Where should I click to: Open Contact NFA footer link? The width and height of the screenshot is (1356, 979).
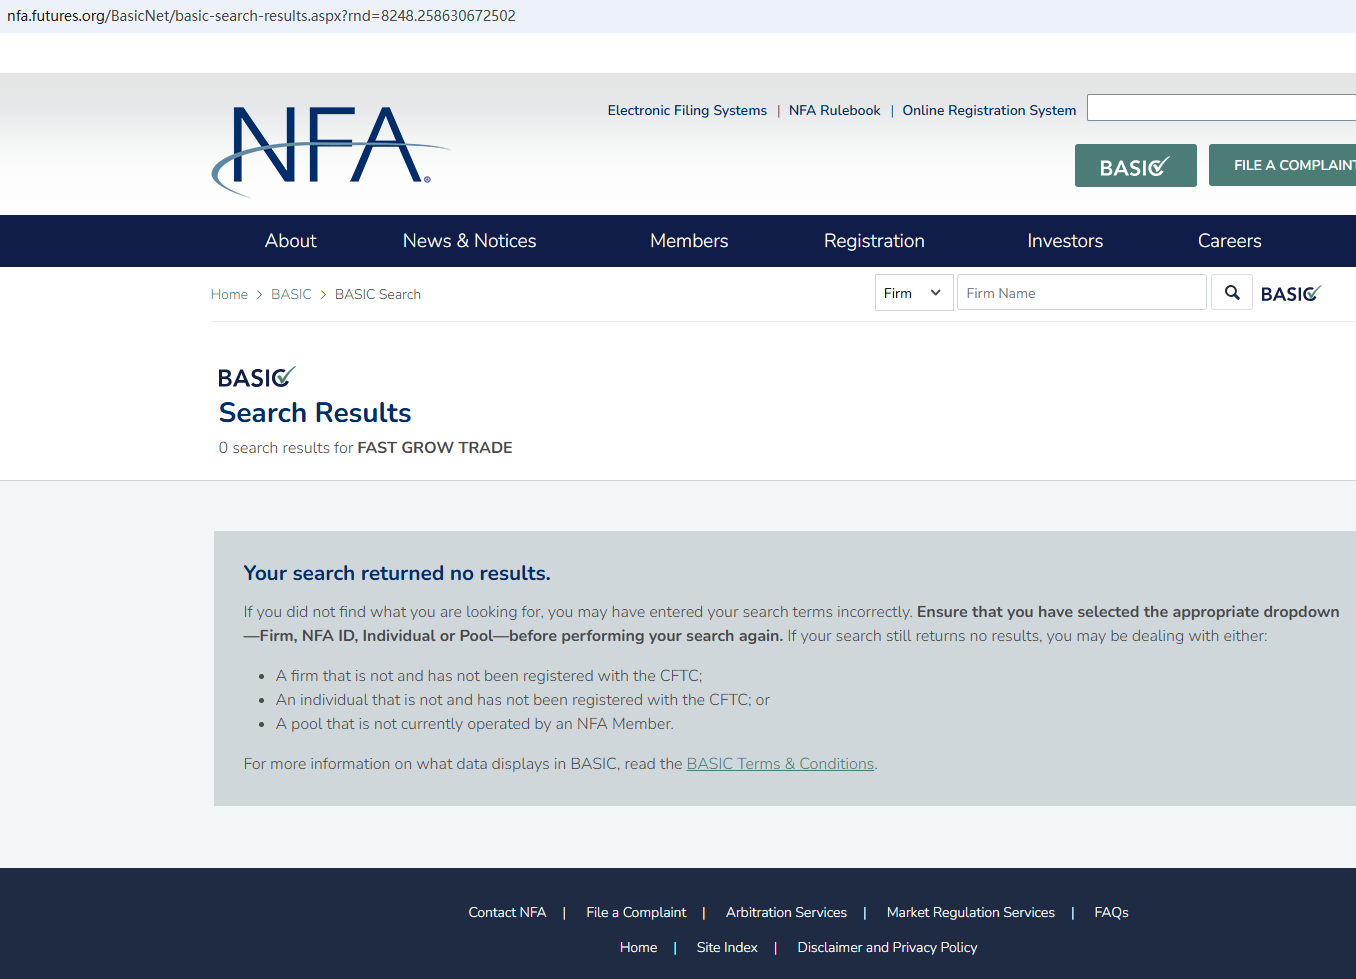(x=507, y=913)
